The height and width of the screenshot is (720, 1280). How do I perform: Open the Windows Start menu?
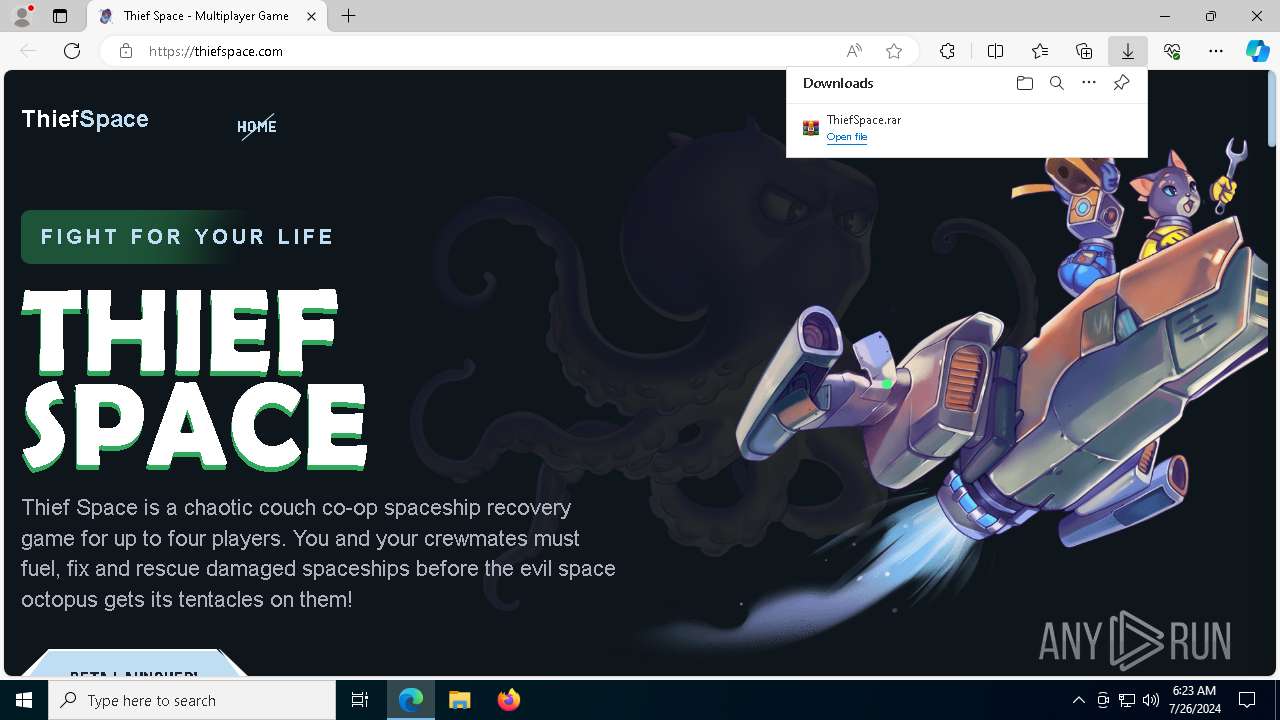pos(24,700)
